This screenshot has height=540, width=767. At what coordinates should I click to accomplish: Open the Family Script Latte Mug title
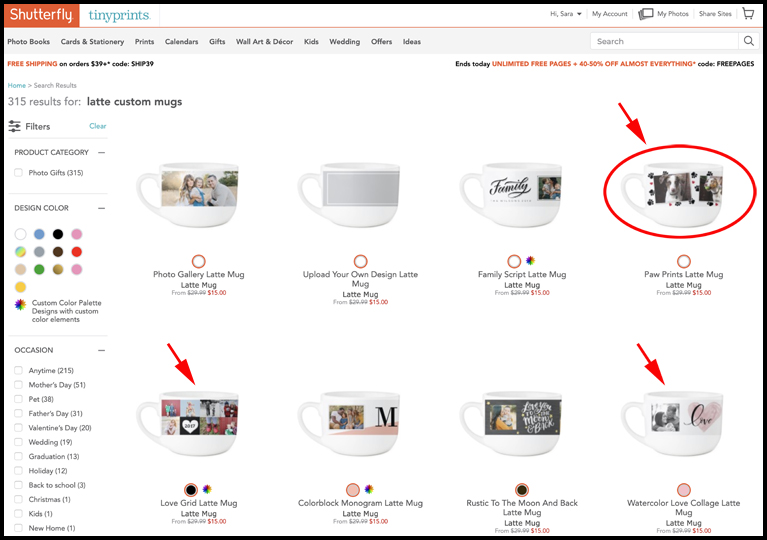coord(522,274)
